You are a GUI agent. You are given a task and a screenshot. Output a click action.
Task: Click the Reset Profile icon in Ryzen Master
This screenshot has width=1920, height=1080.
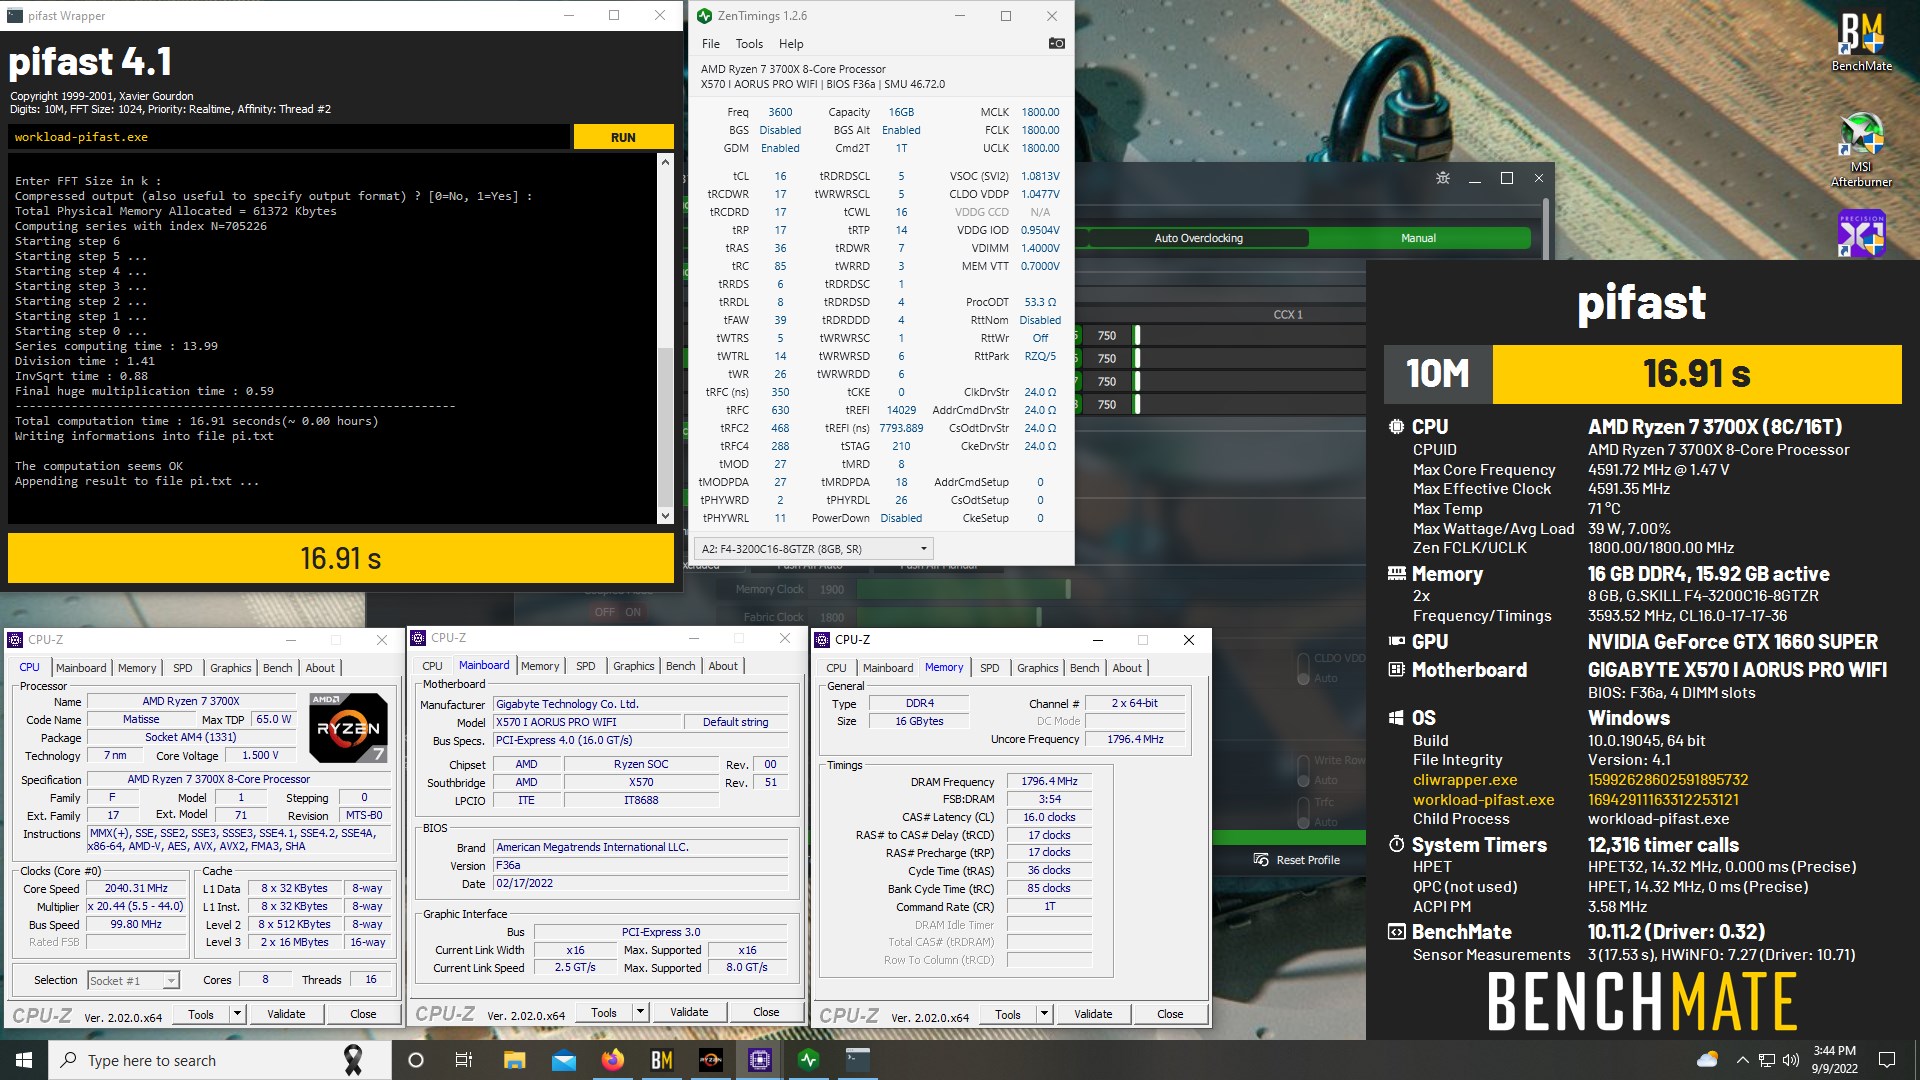pos(1261,860)
